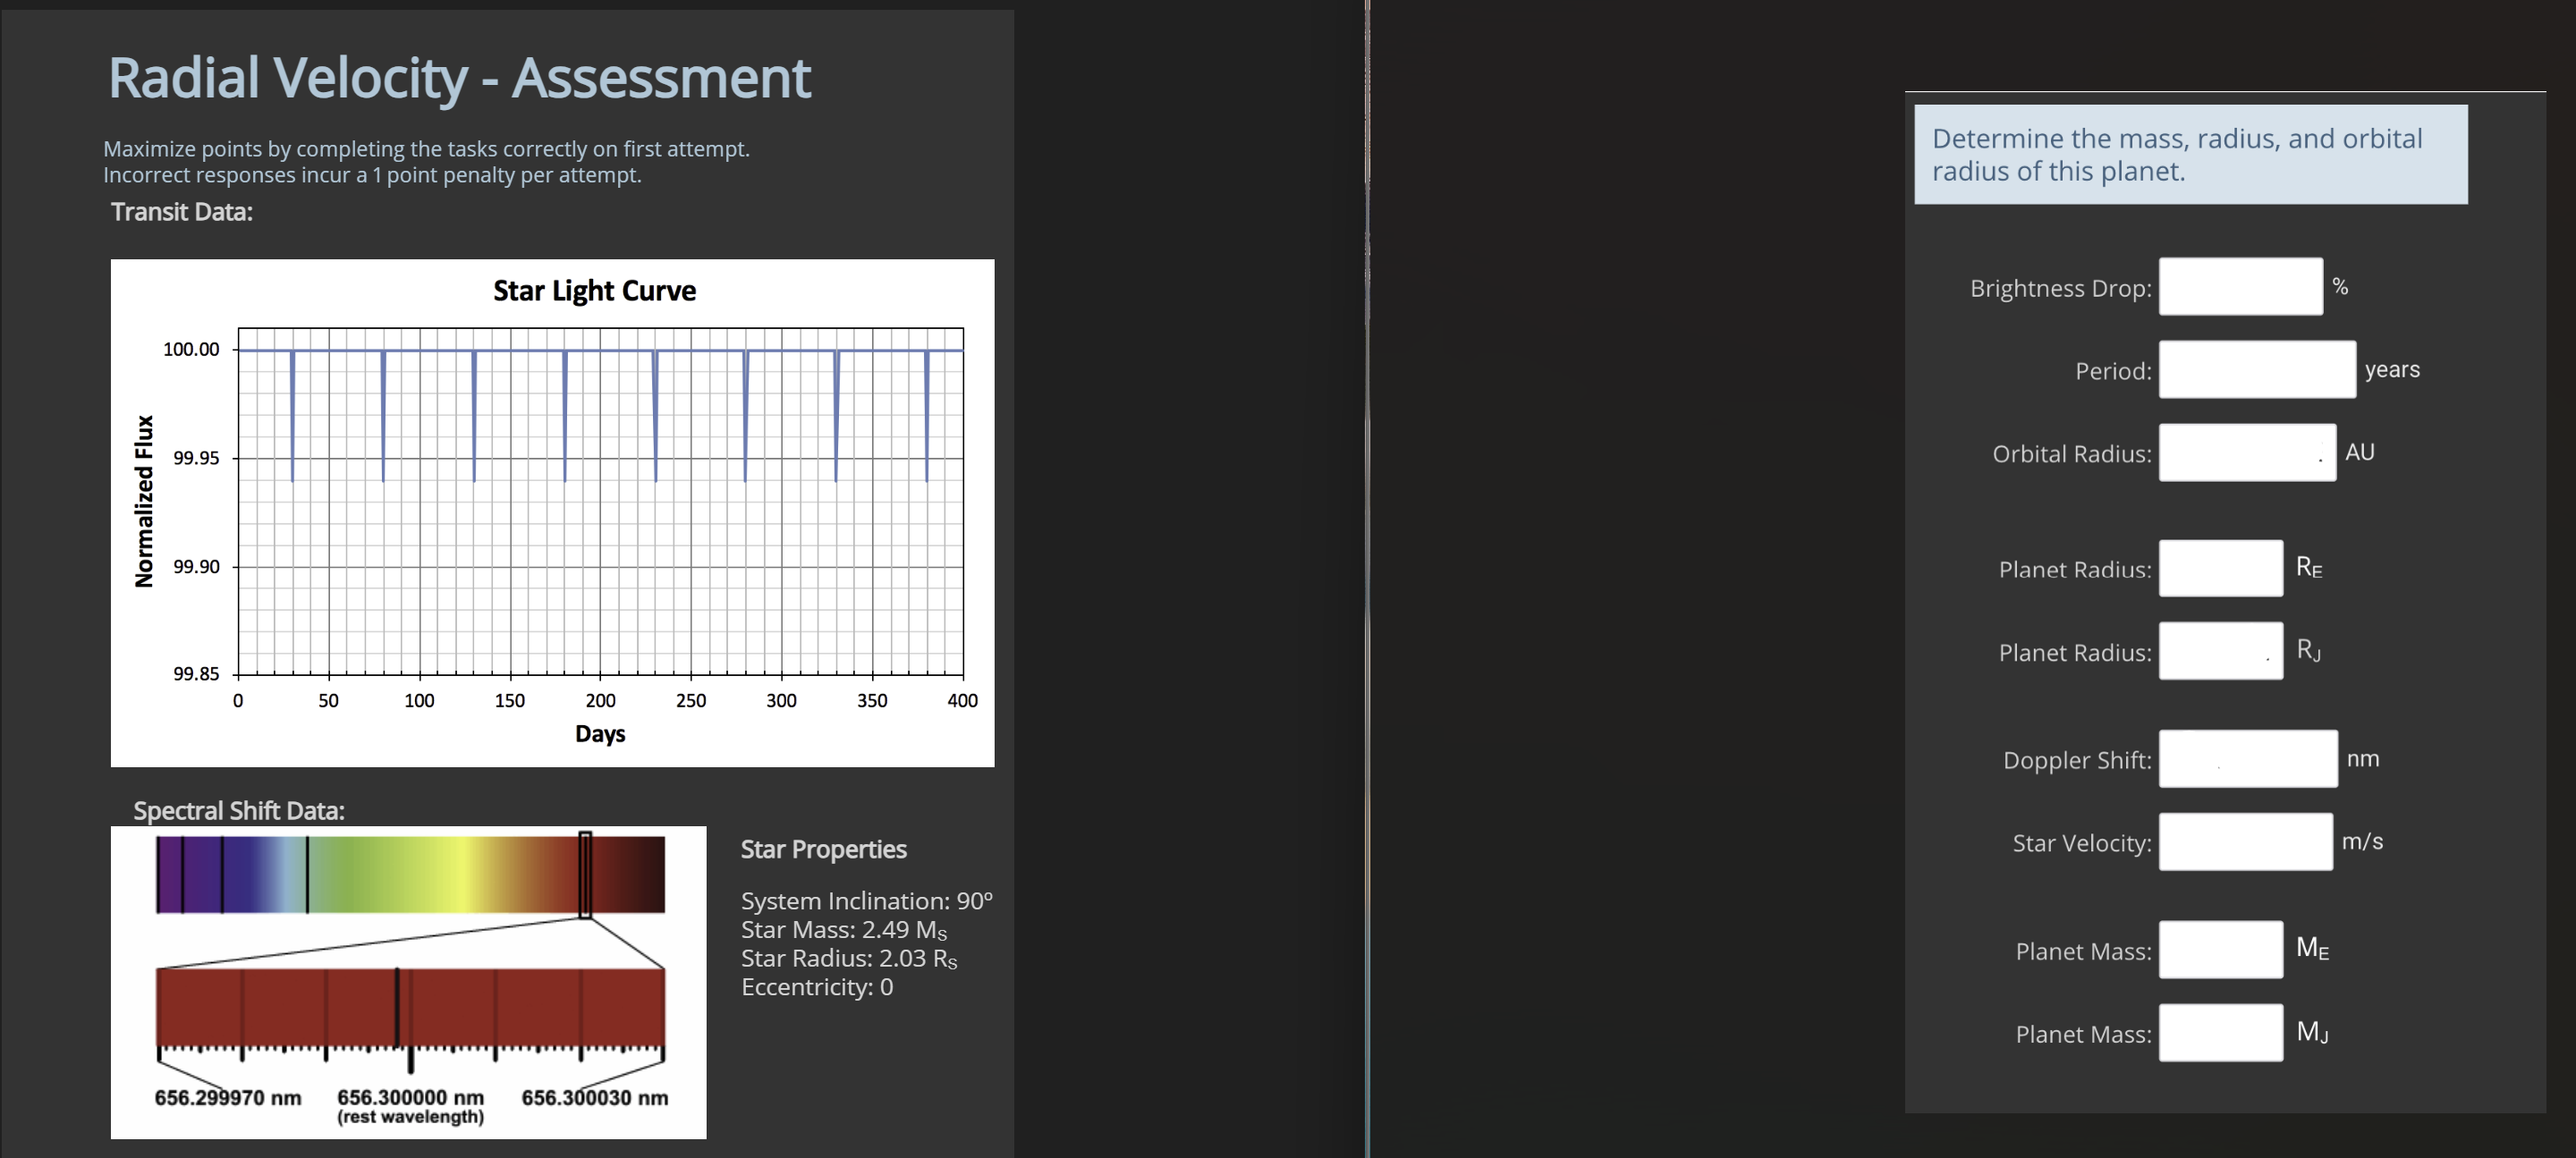Click the first transit dip near day 30
The height and width of the screenshot is (1158, 2576).
click(292, 420)
